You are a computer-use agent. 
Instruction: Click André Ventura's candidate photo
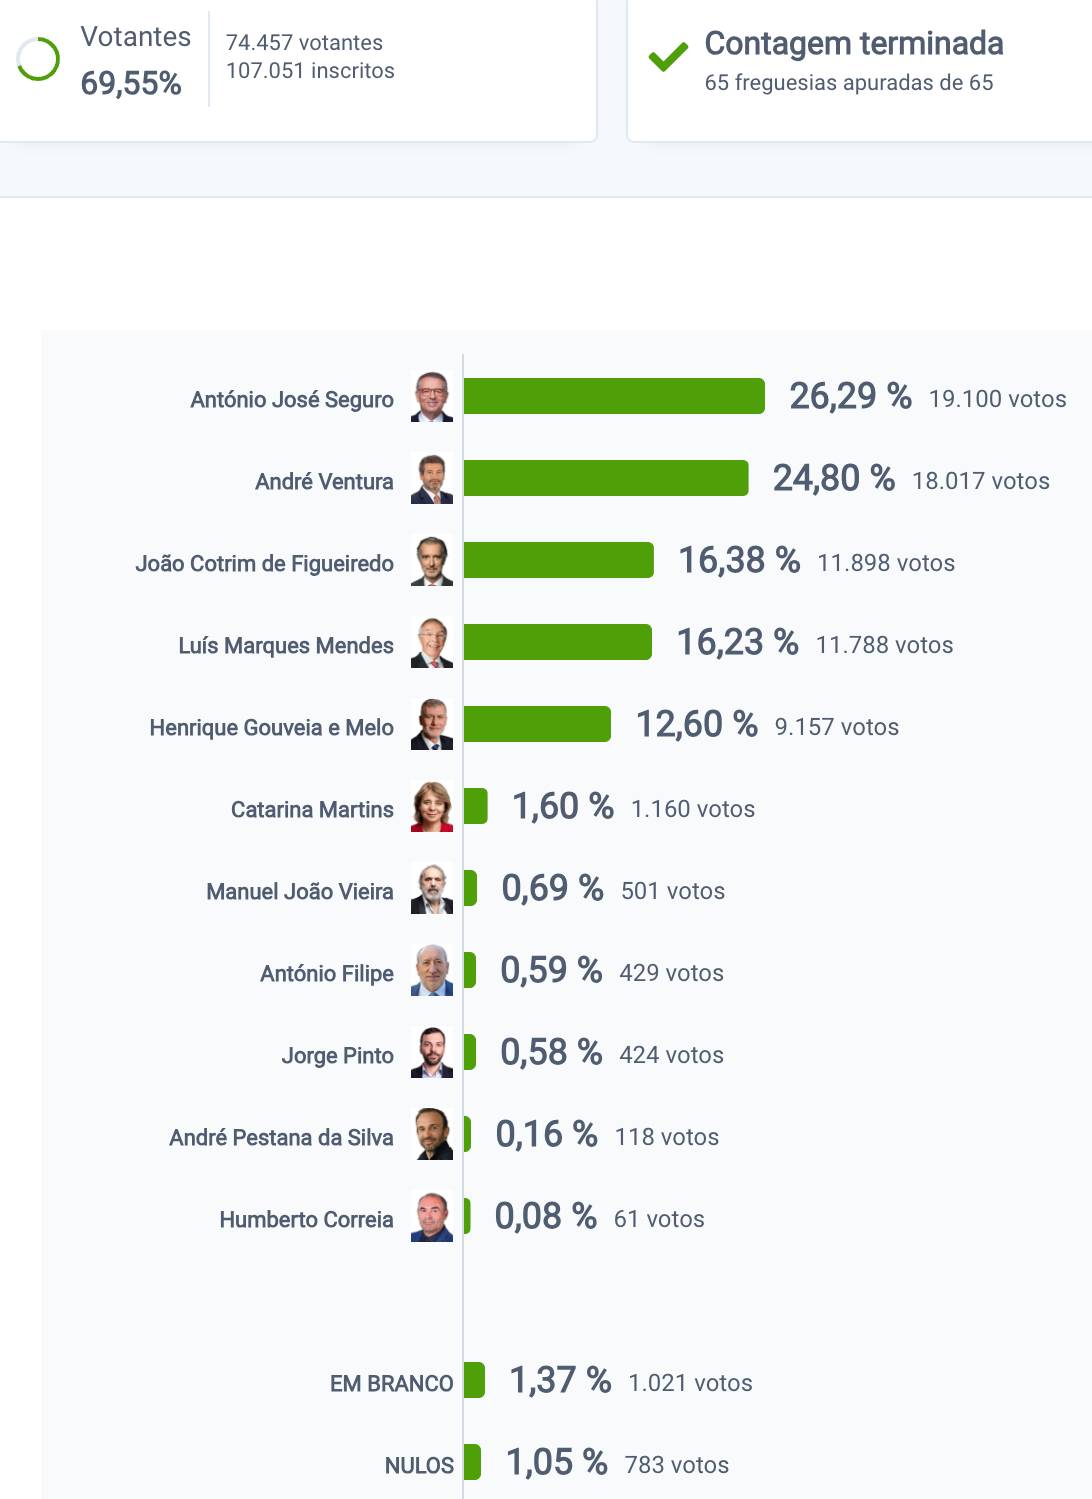point(432,479)
